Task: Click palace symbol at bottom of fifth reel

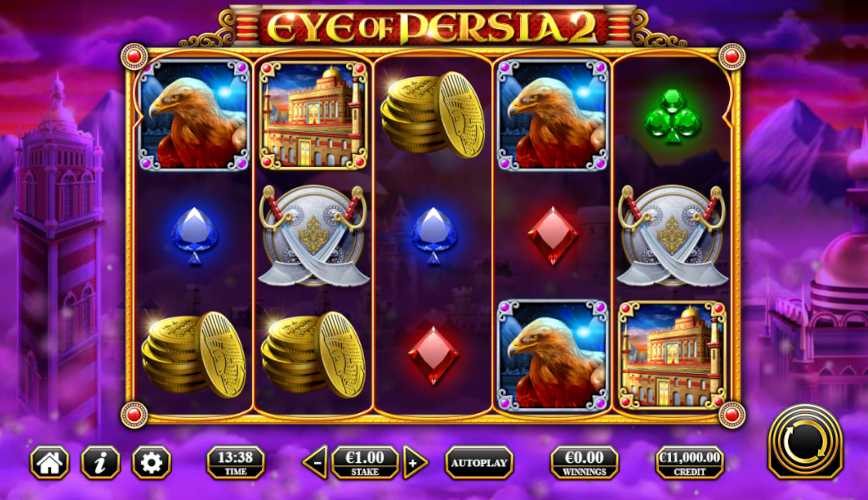Action: [x=672, y=355]
